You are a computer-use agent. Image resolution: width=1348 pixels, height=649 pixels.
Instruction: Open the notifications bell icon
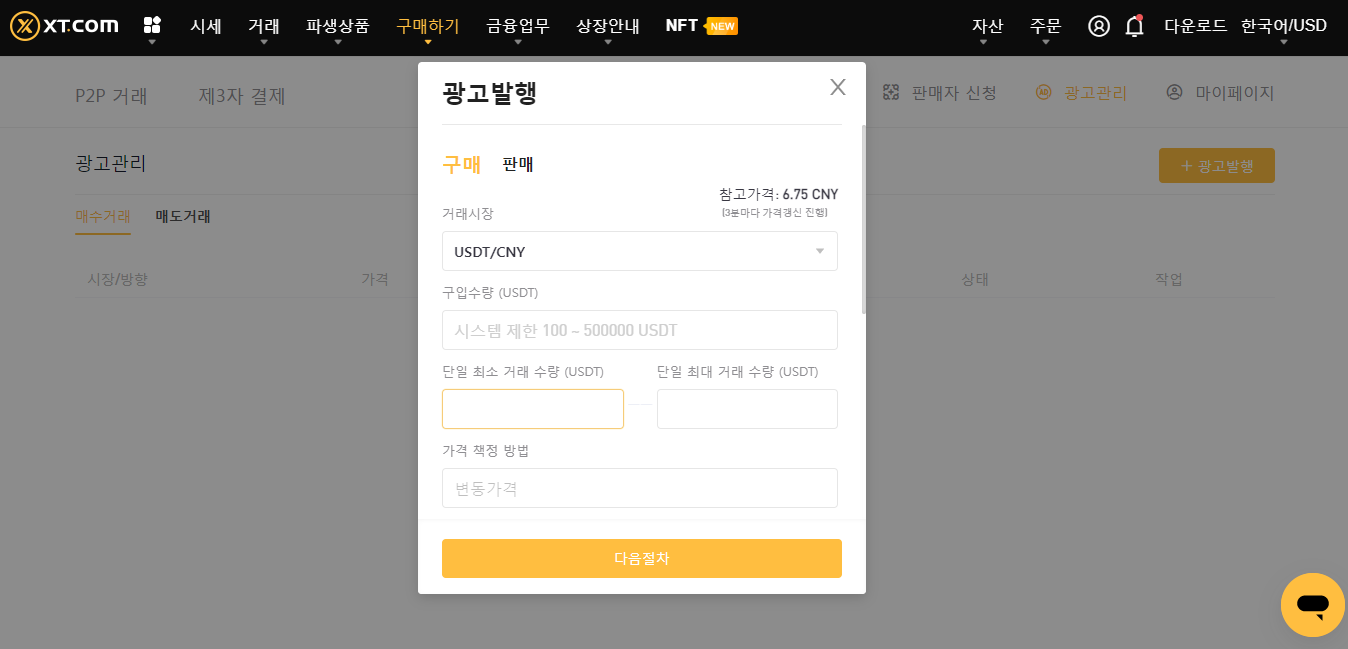pos(1134,26)
